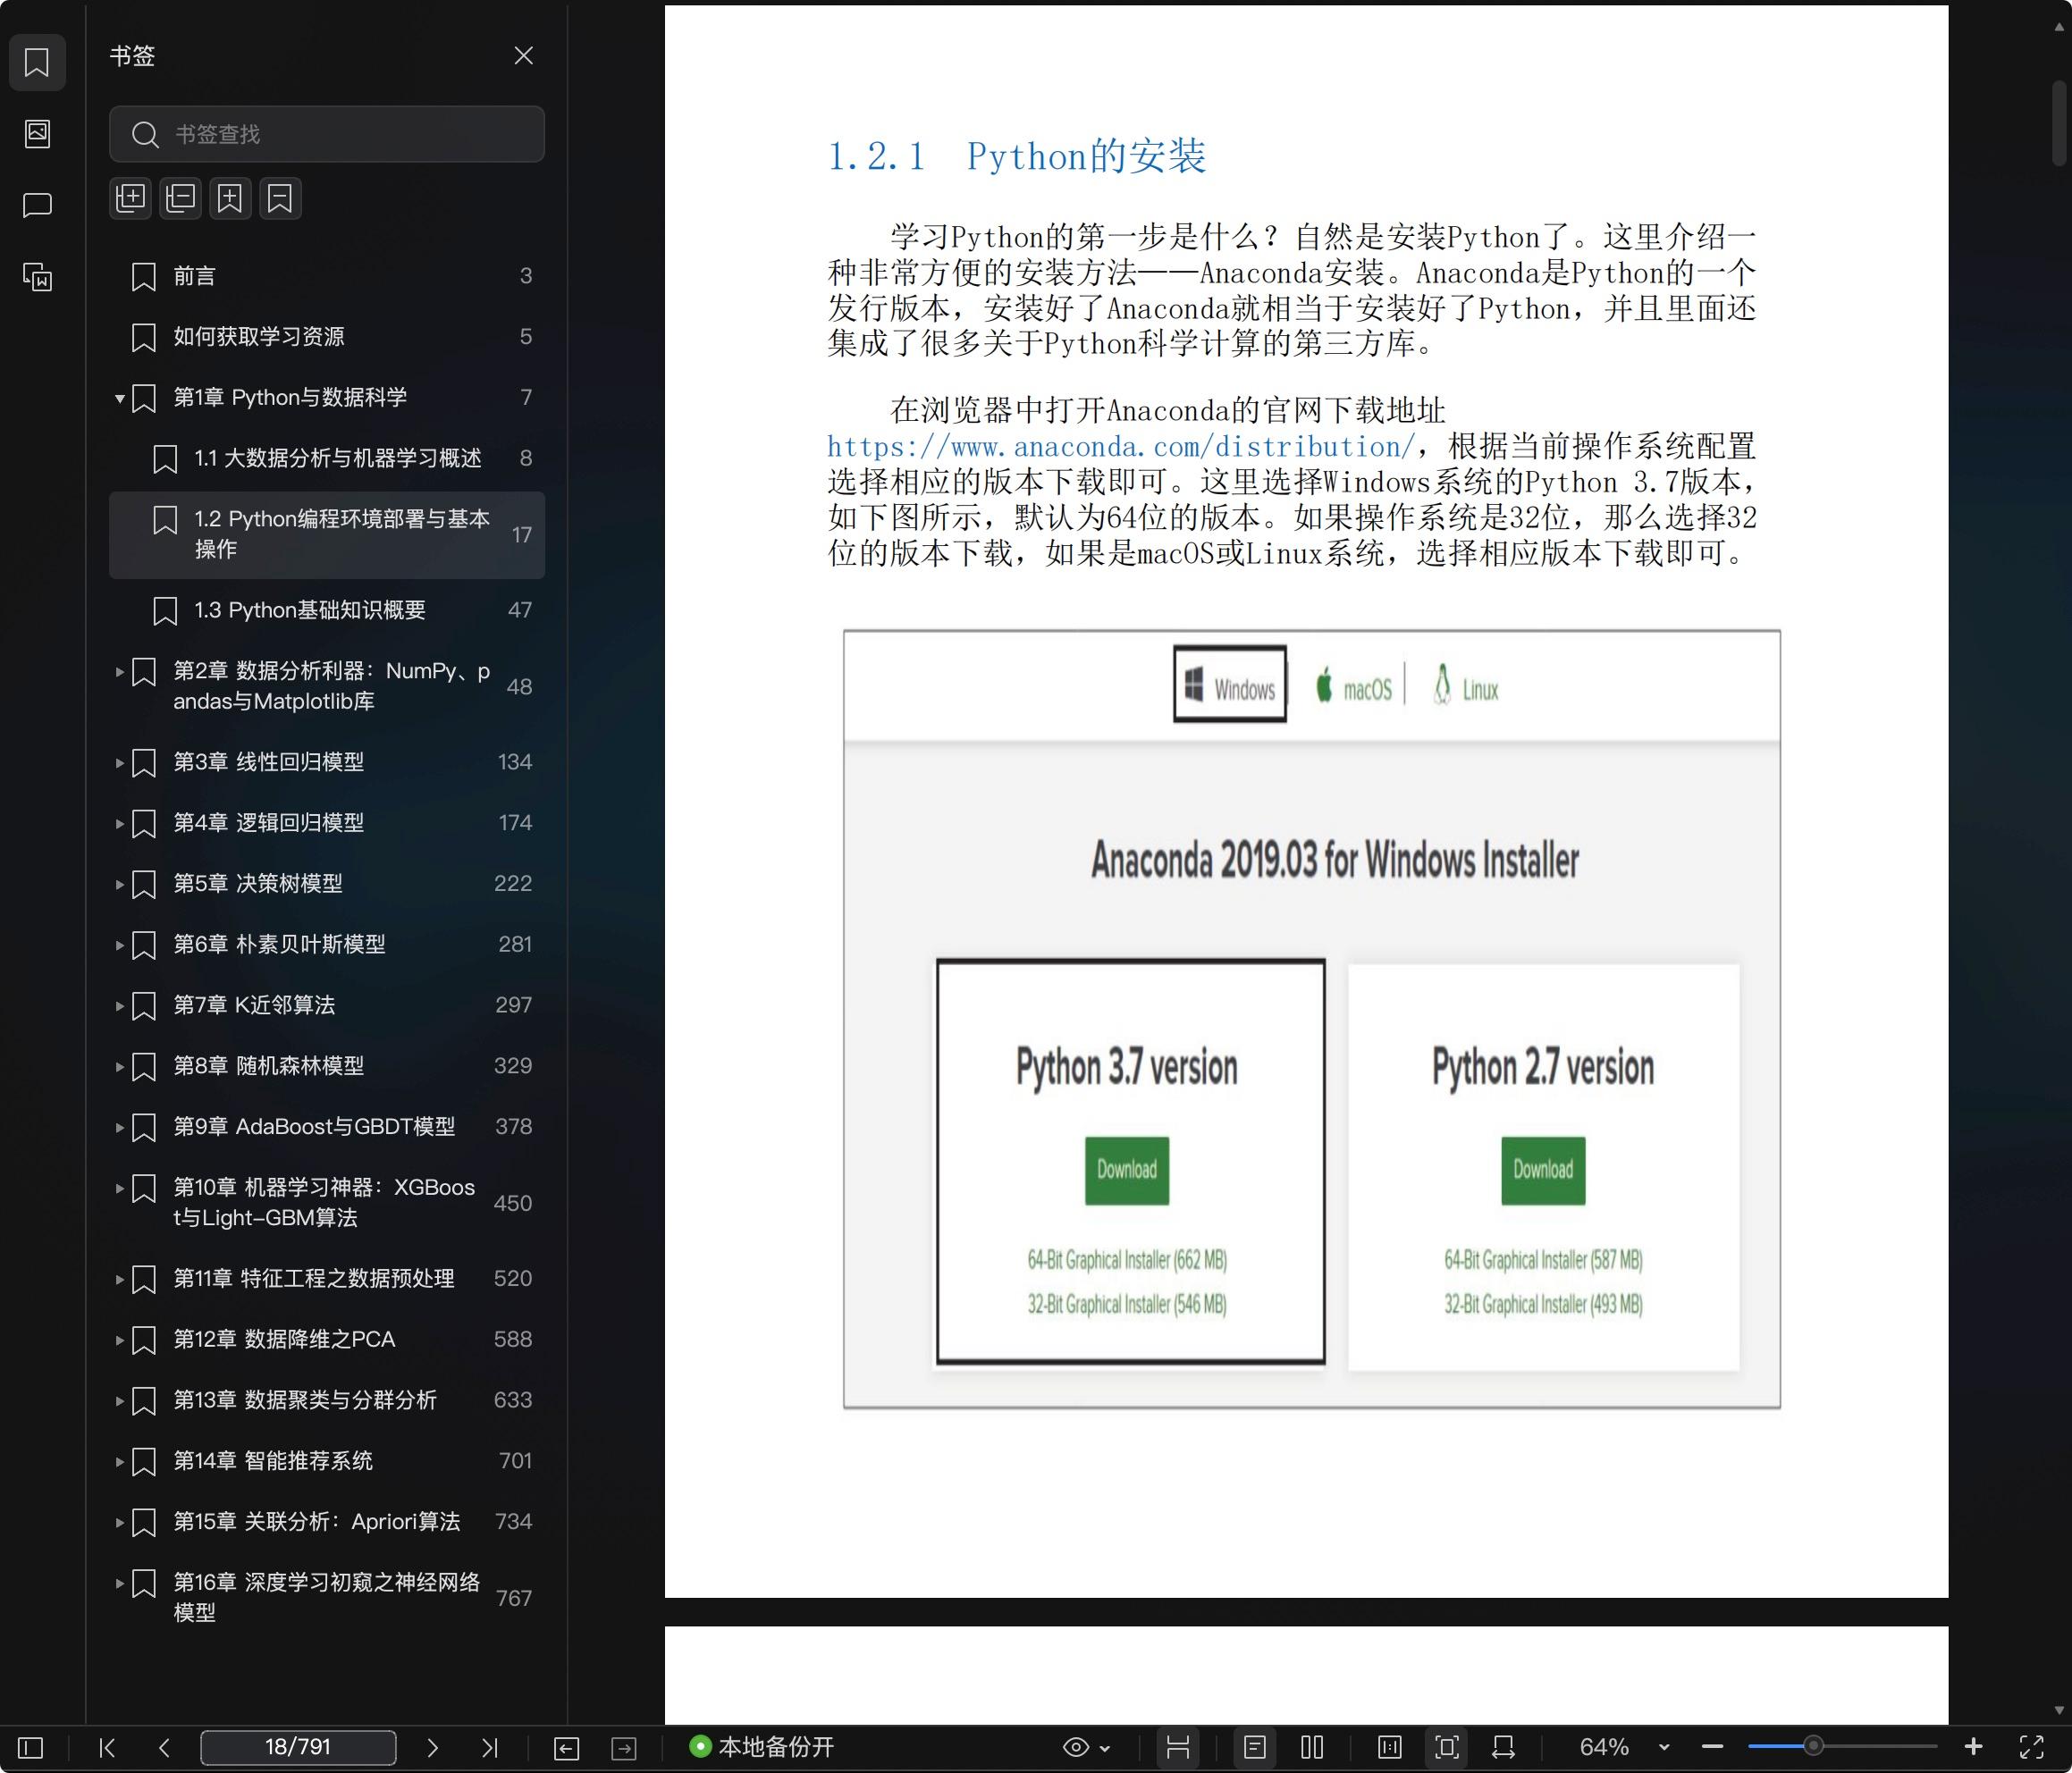Collapse the 第1章 Python与数据科学 bookmark
This screenshot has width=2072, height=1773.
click(x=119, y=398)
